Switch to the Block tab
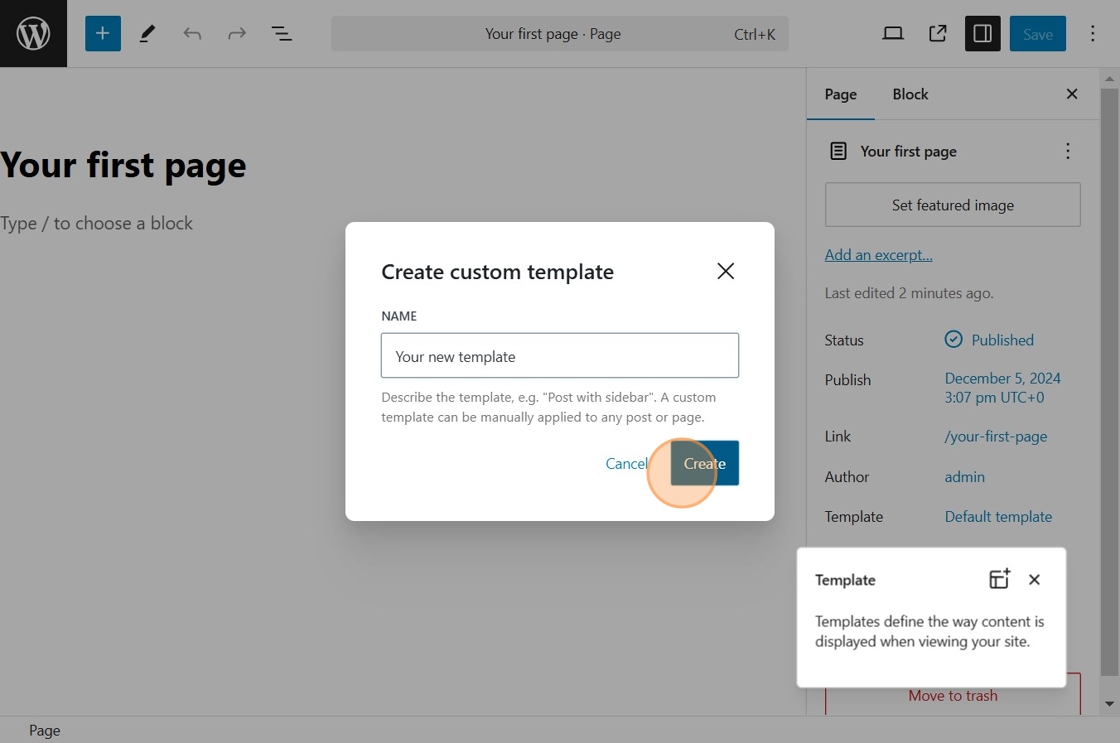Image resolution: width=1120 pixels, height=743 pixels. point(910,94)
